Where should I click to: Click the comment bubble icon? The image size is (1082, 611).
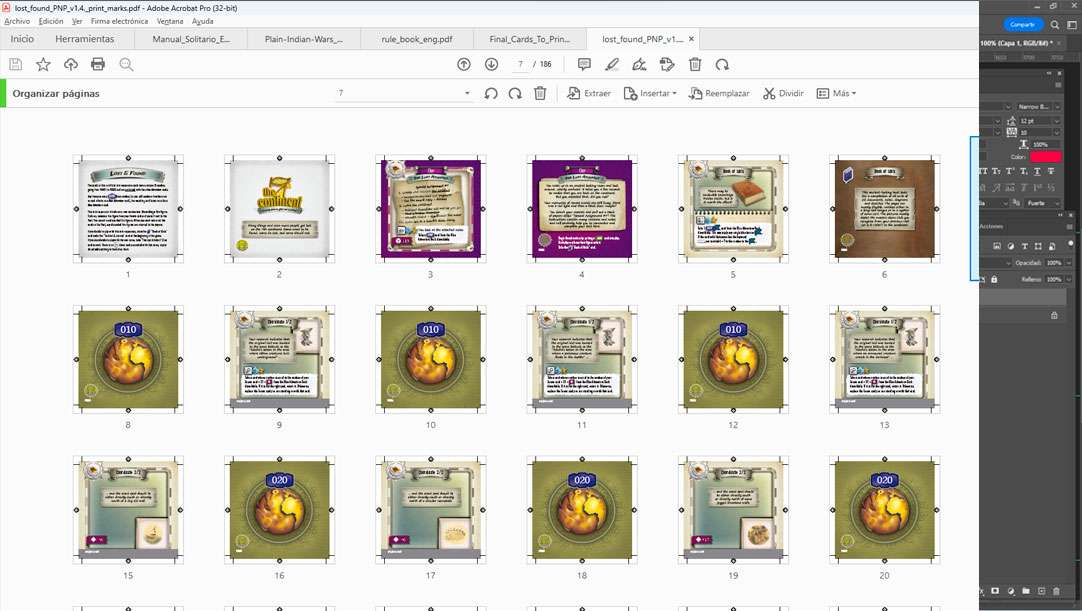584,64
